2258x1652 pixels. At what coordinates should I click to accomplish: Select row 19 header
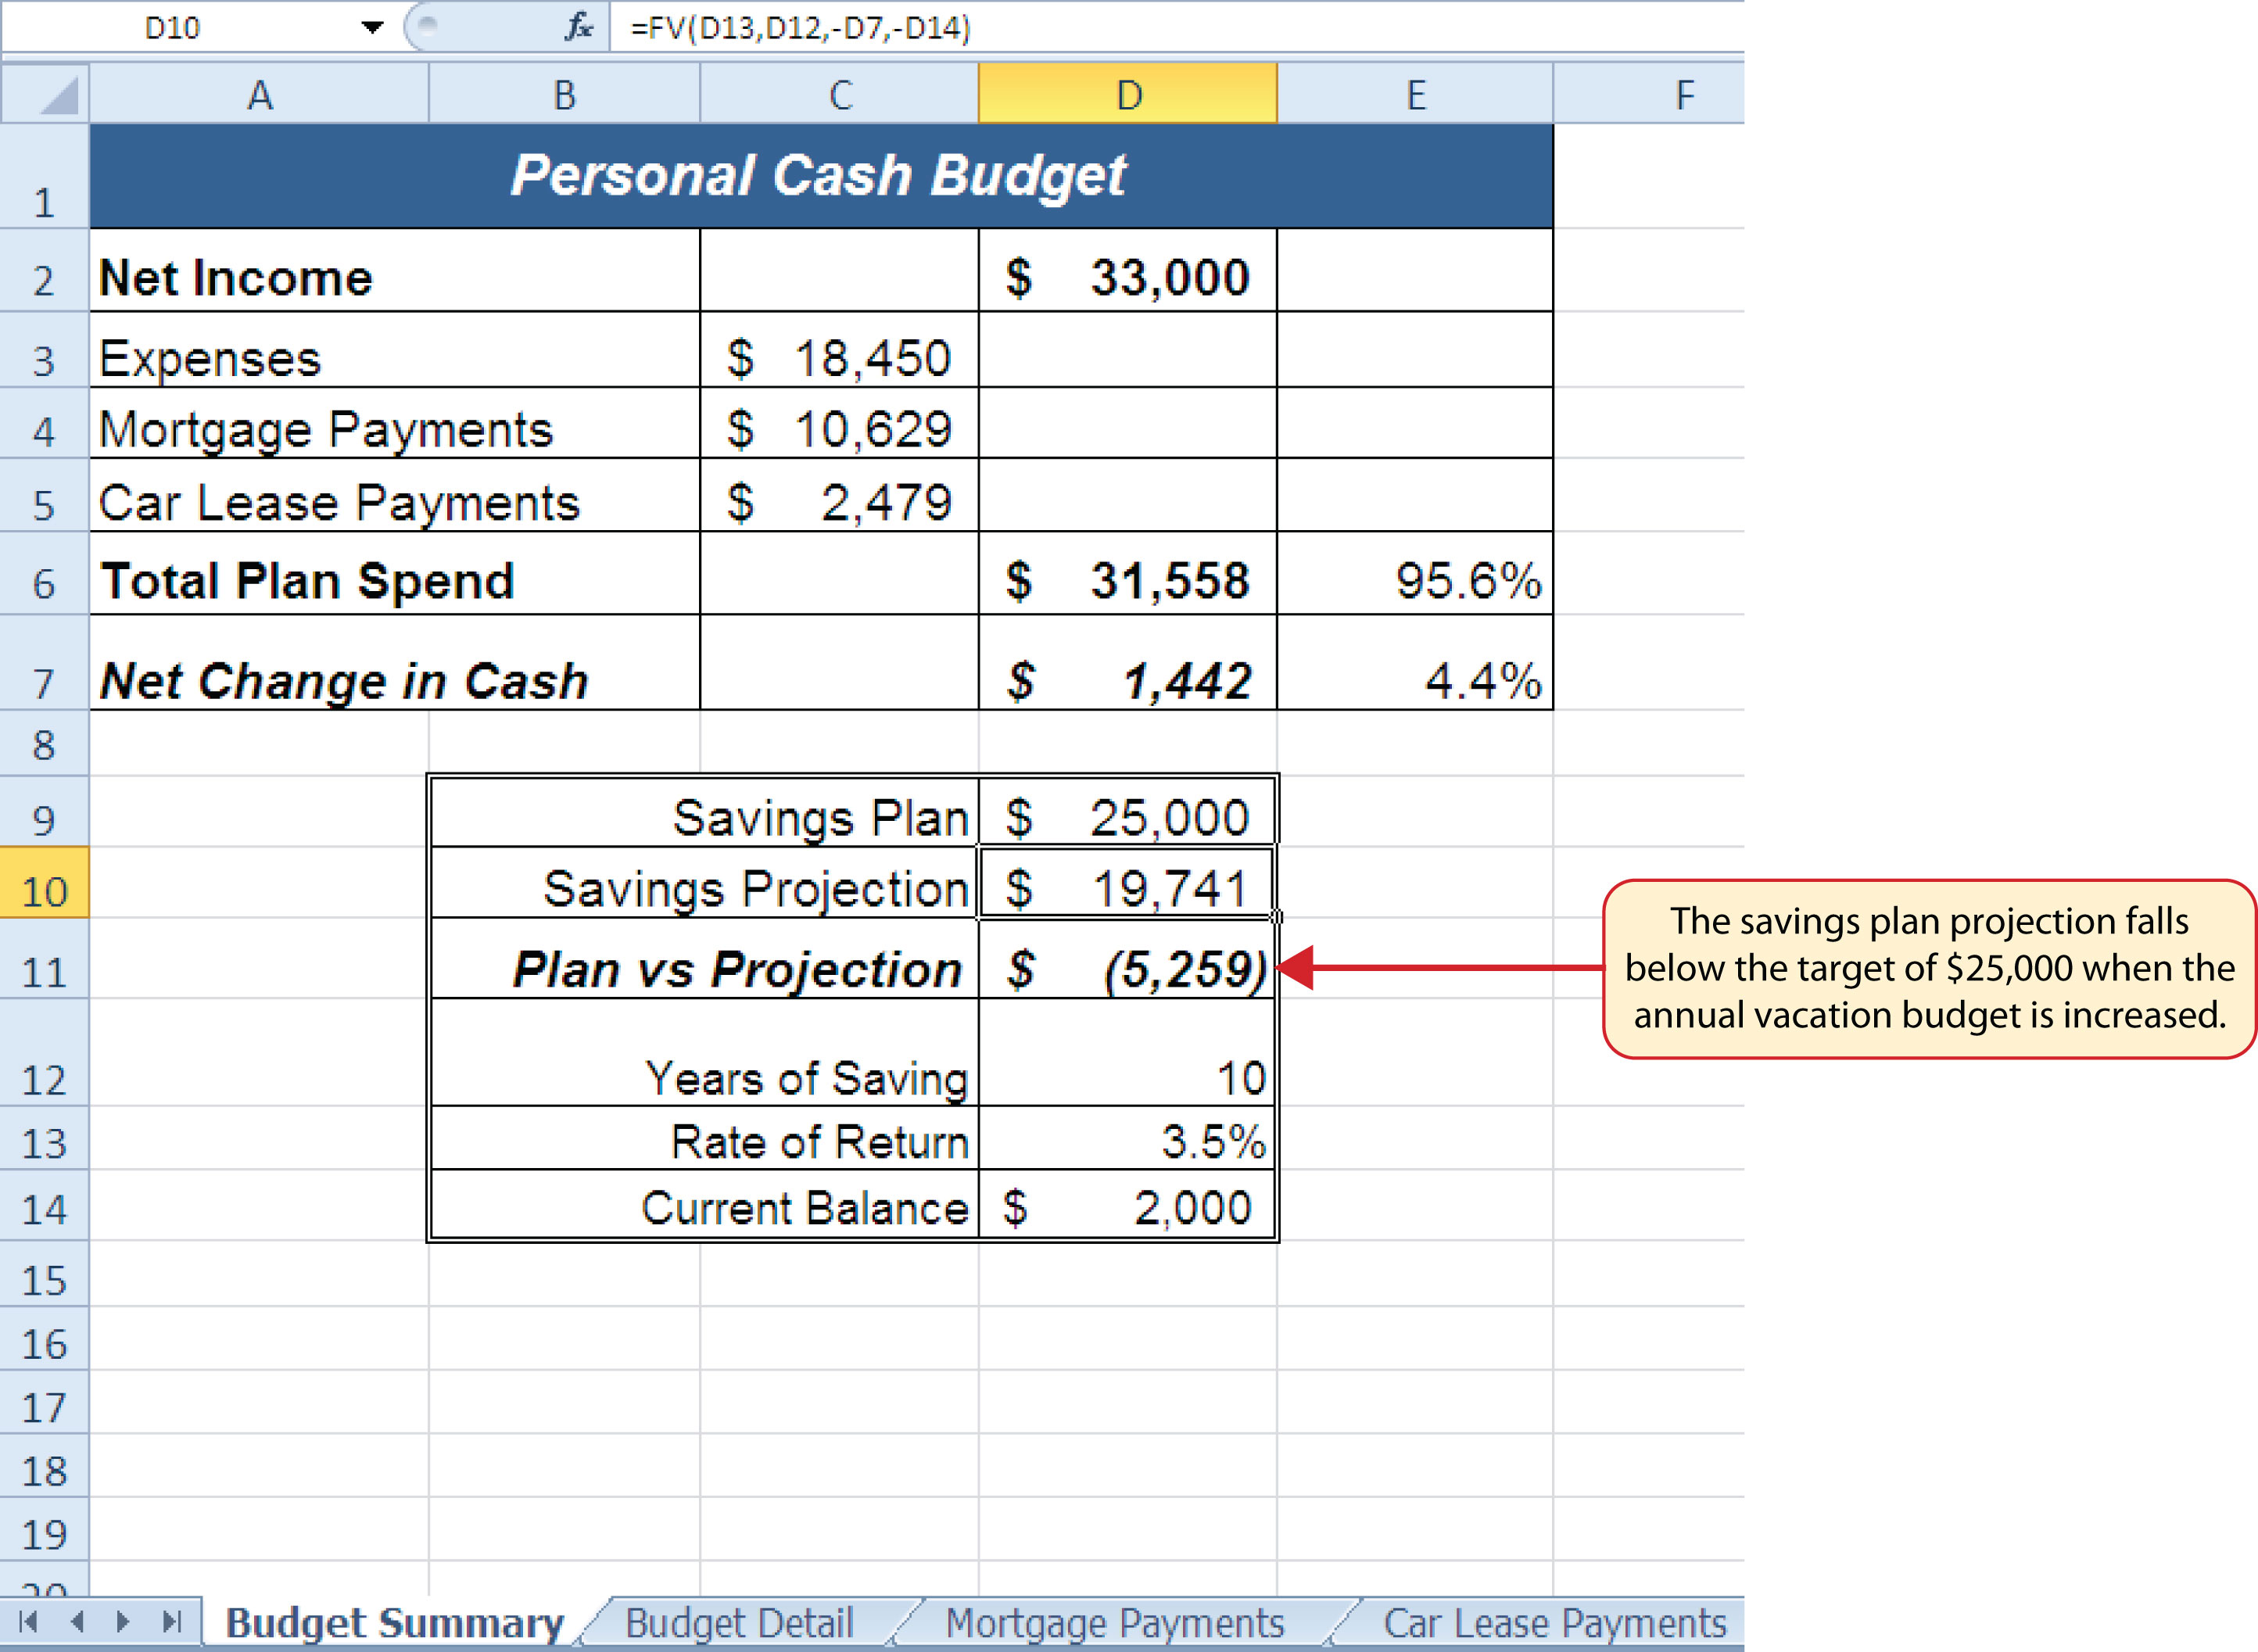click(45, 1530)
